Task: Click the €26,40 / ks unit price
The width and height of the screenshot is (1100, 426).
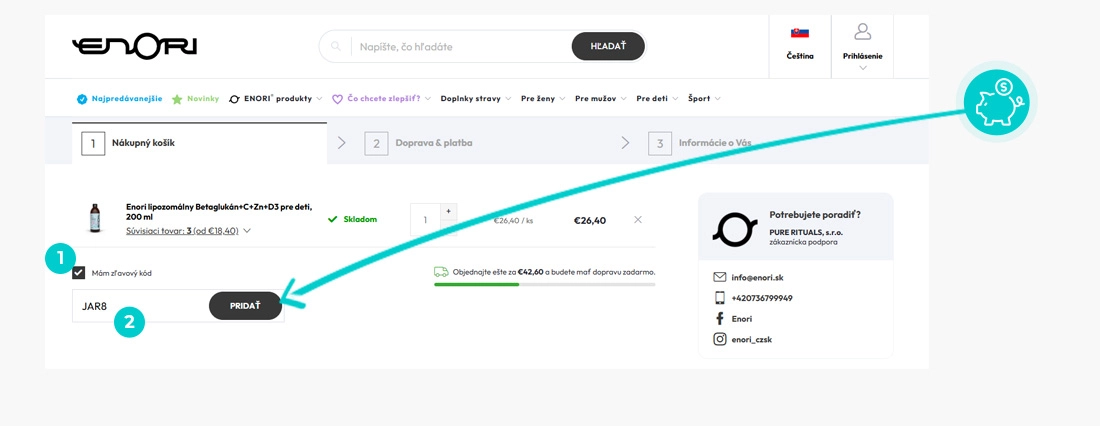Action: 514,220
